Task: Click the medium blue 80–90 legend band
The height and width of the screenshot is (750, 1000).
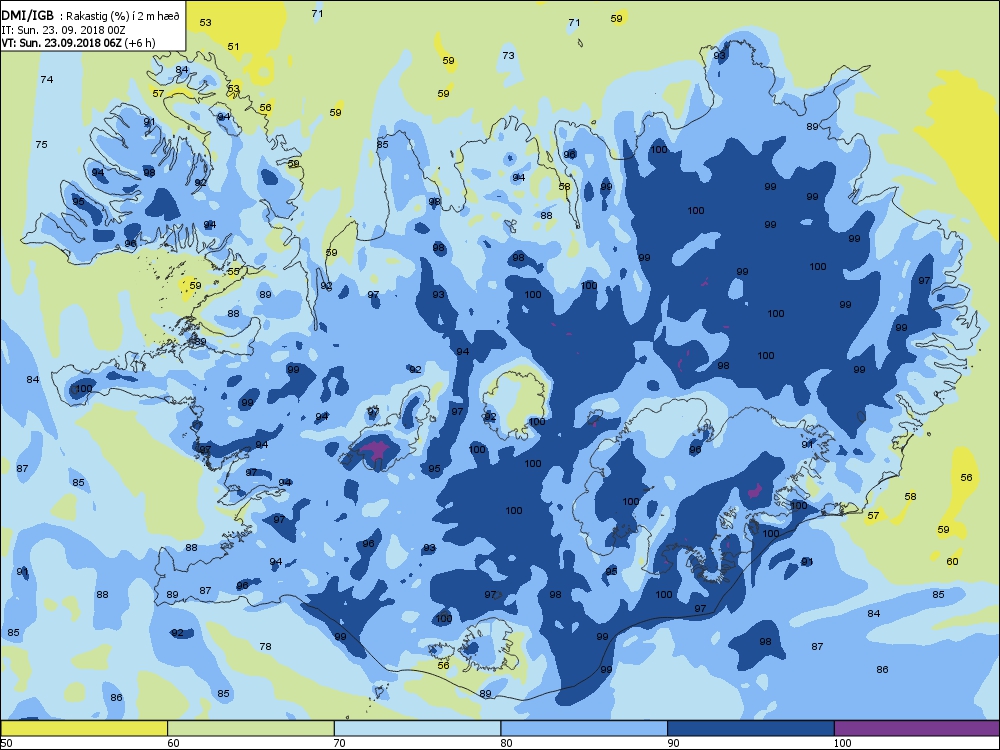Action: pos(584,728)
